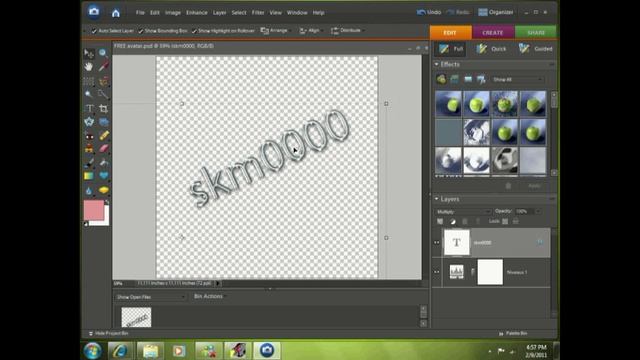Select the Crop tool
640x360 pixels.
click(103, 108)
